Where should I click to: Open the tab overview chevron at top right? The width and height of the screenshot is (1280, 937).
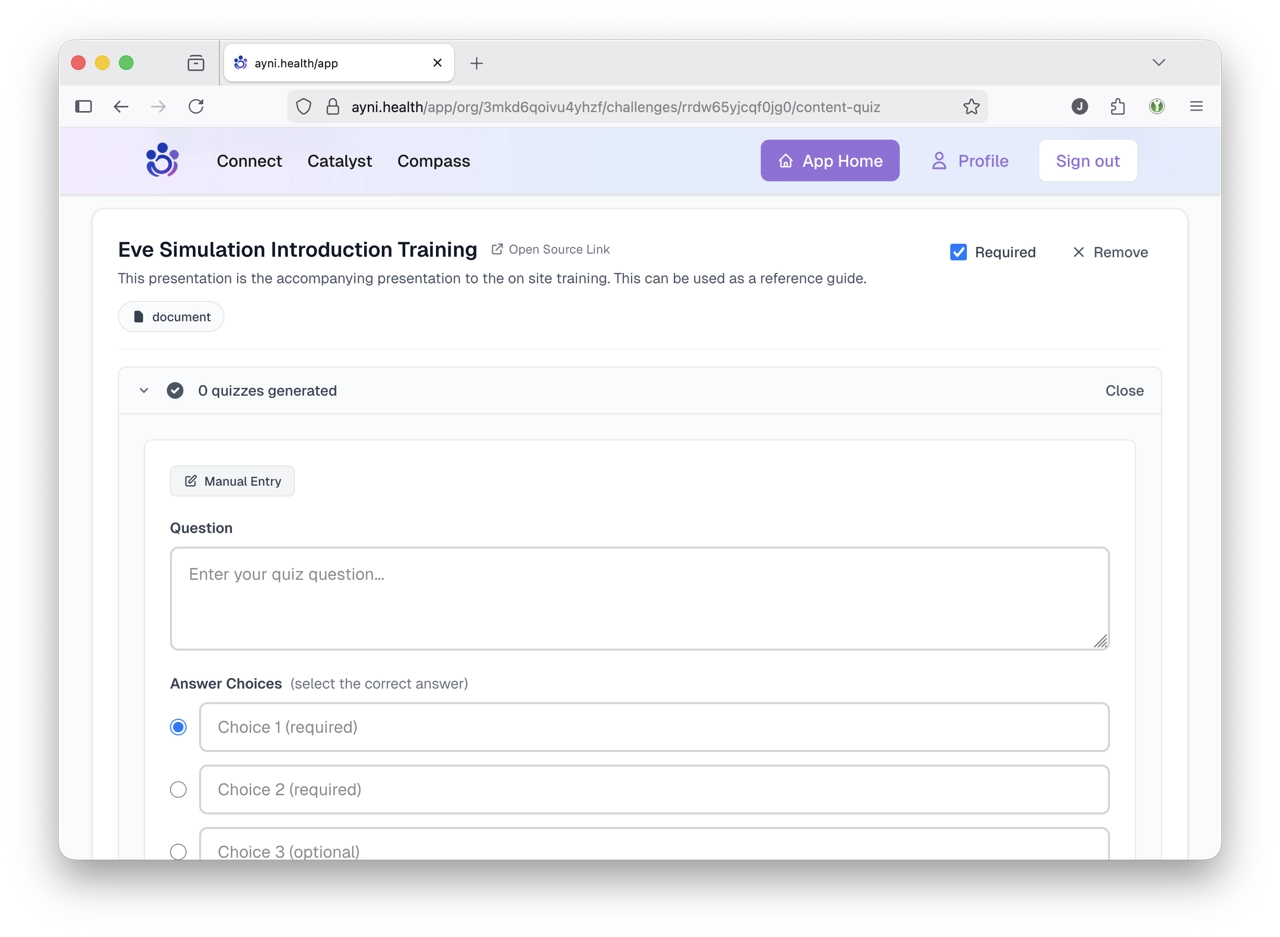[x=1158, y=62]
